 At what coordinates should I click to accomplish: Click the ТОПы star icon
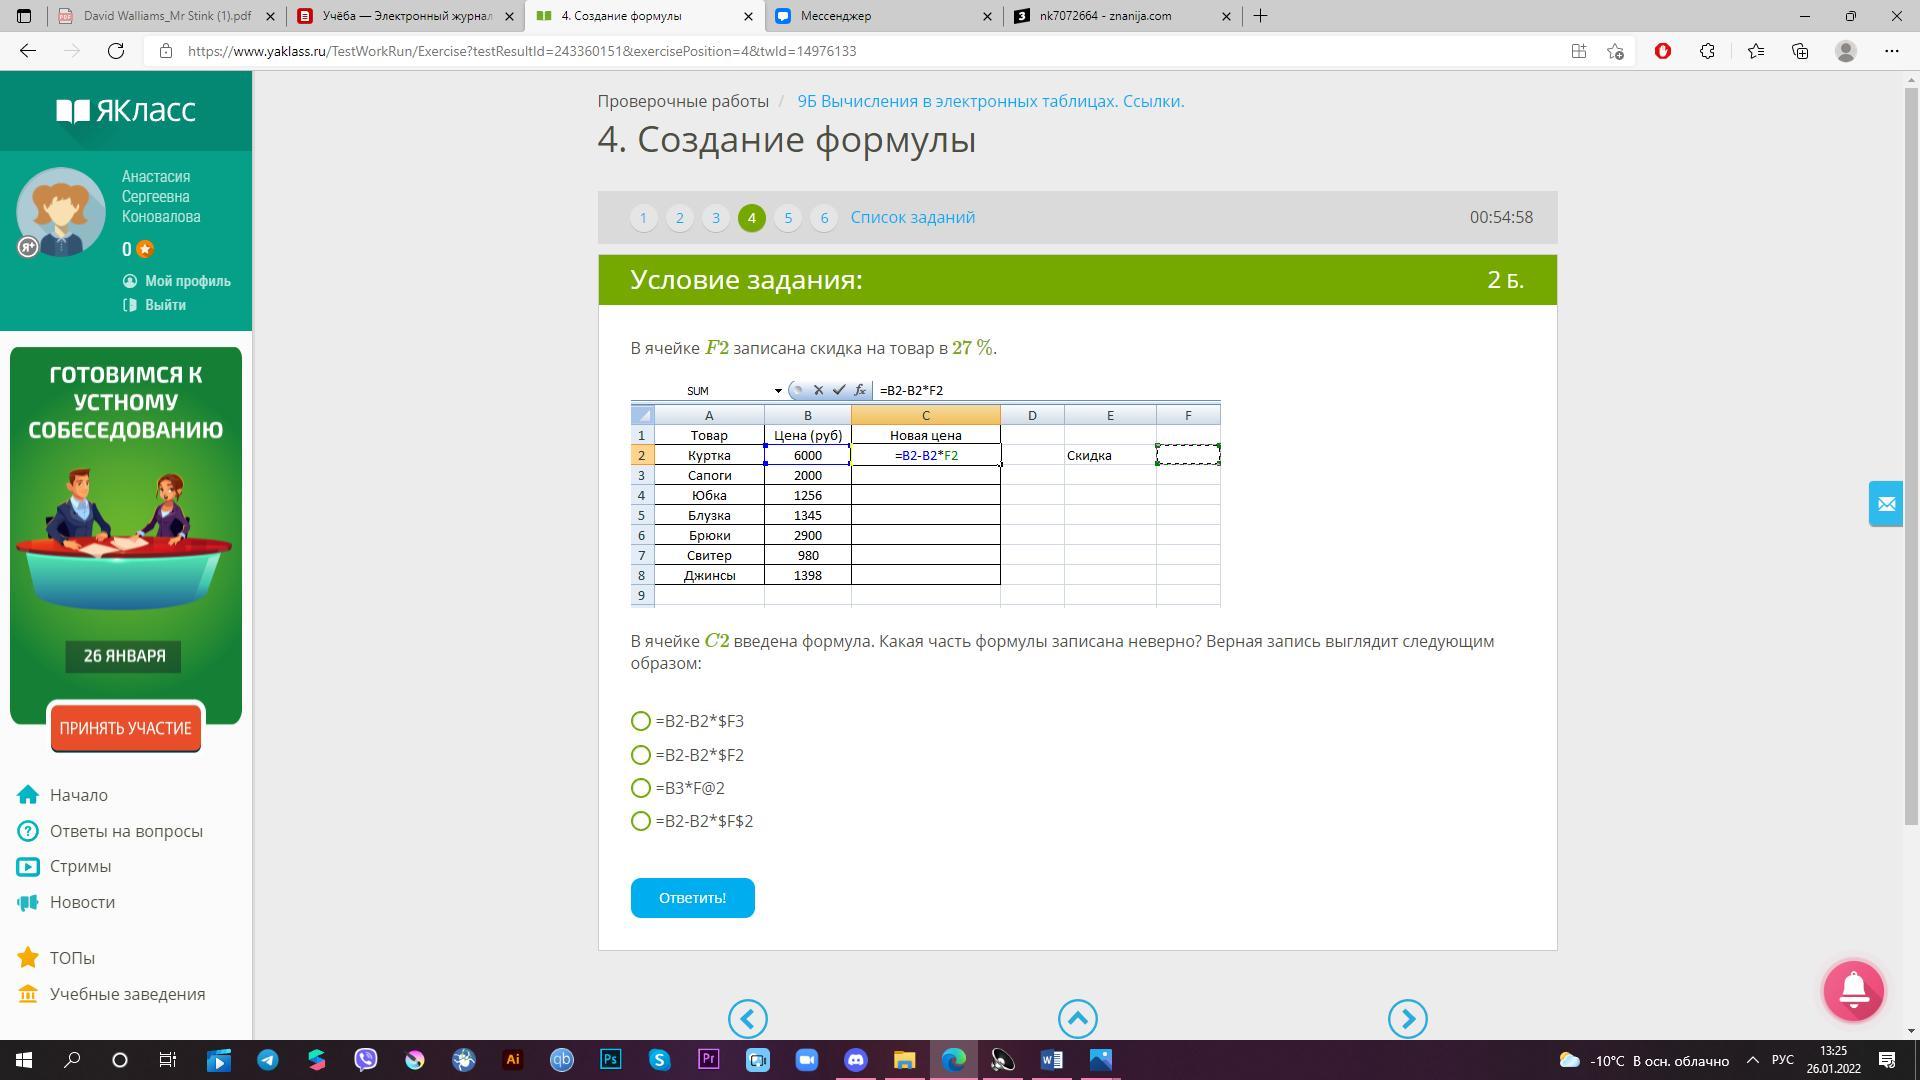tap(28, 958)
